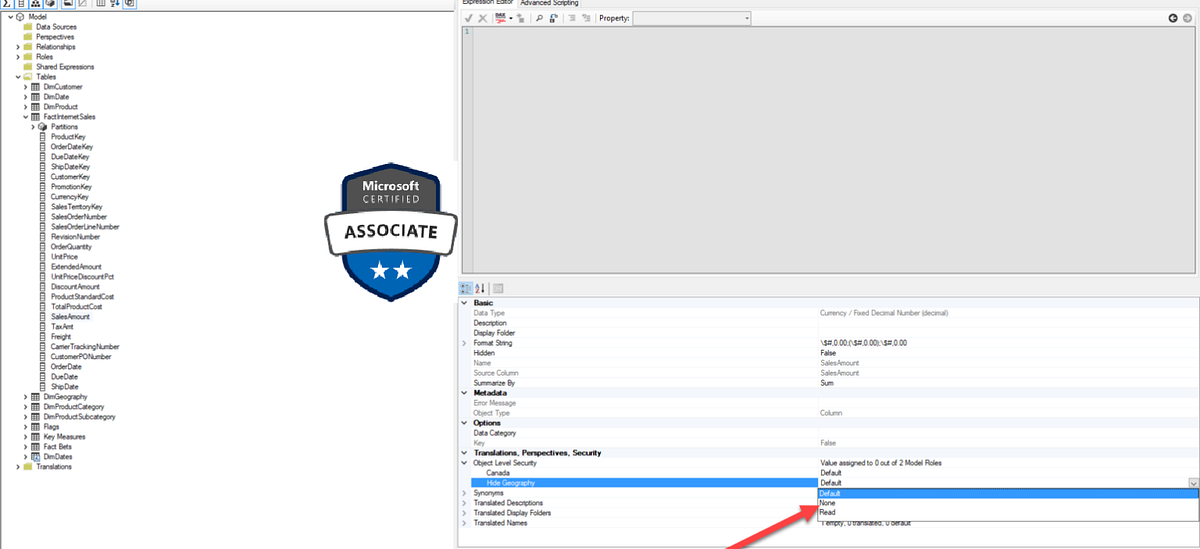
Task: Select the Shared Expressions folder
Action: point(65,67)
